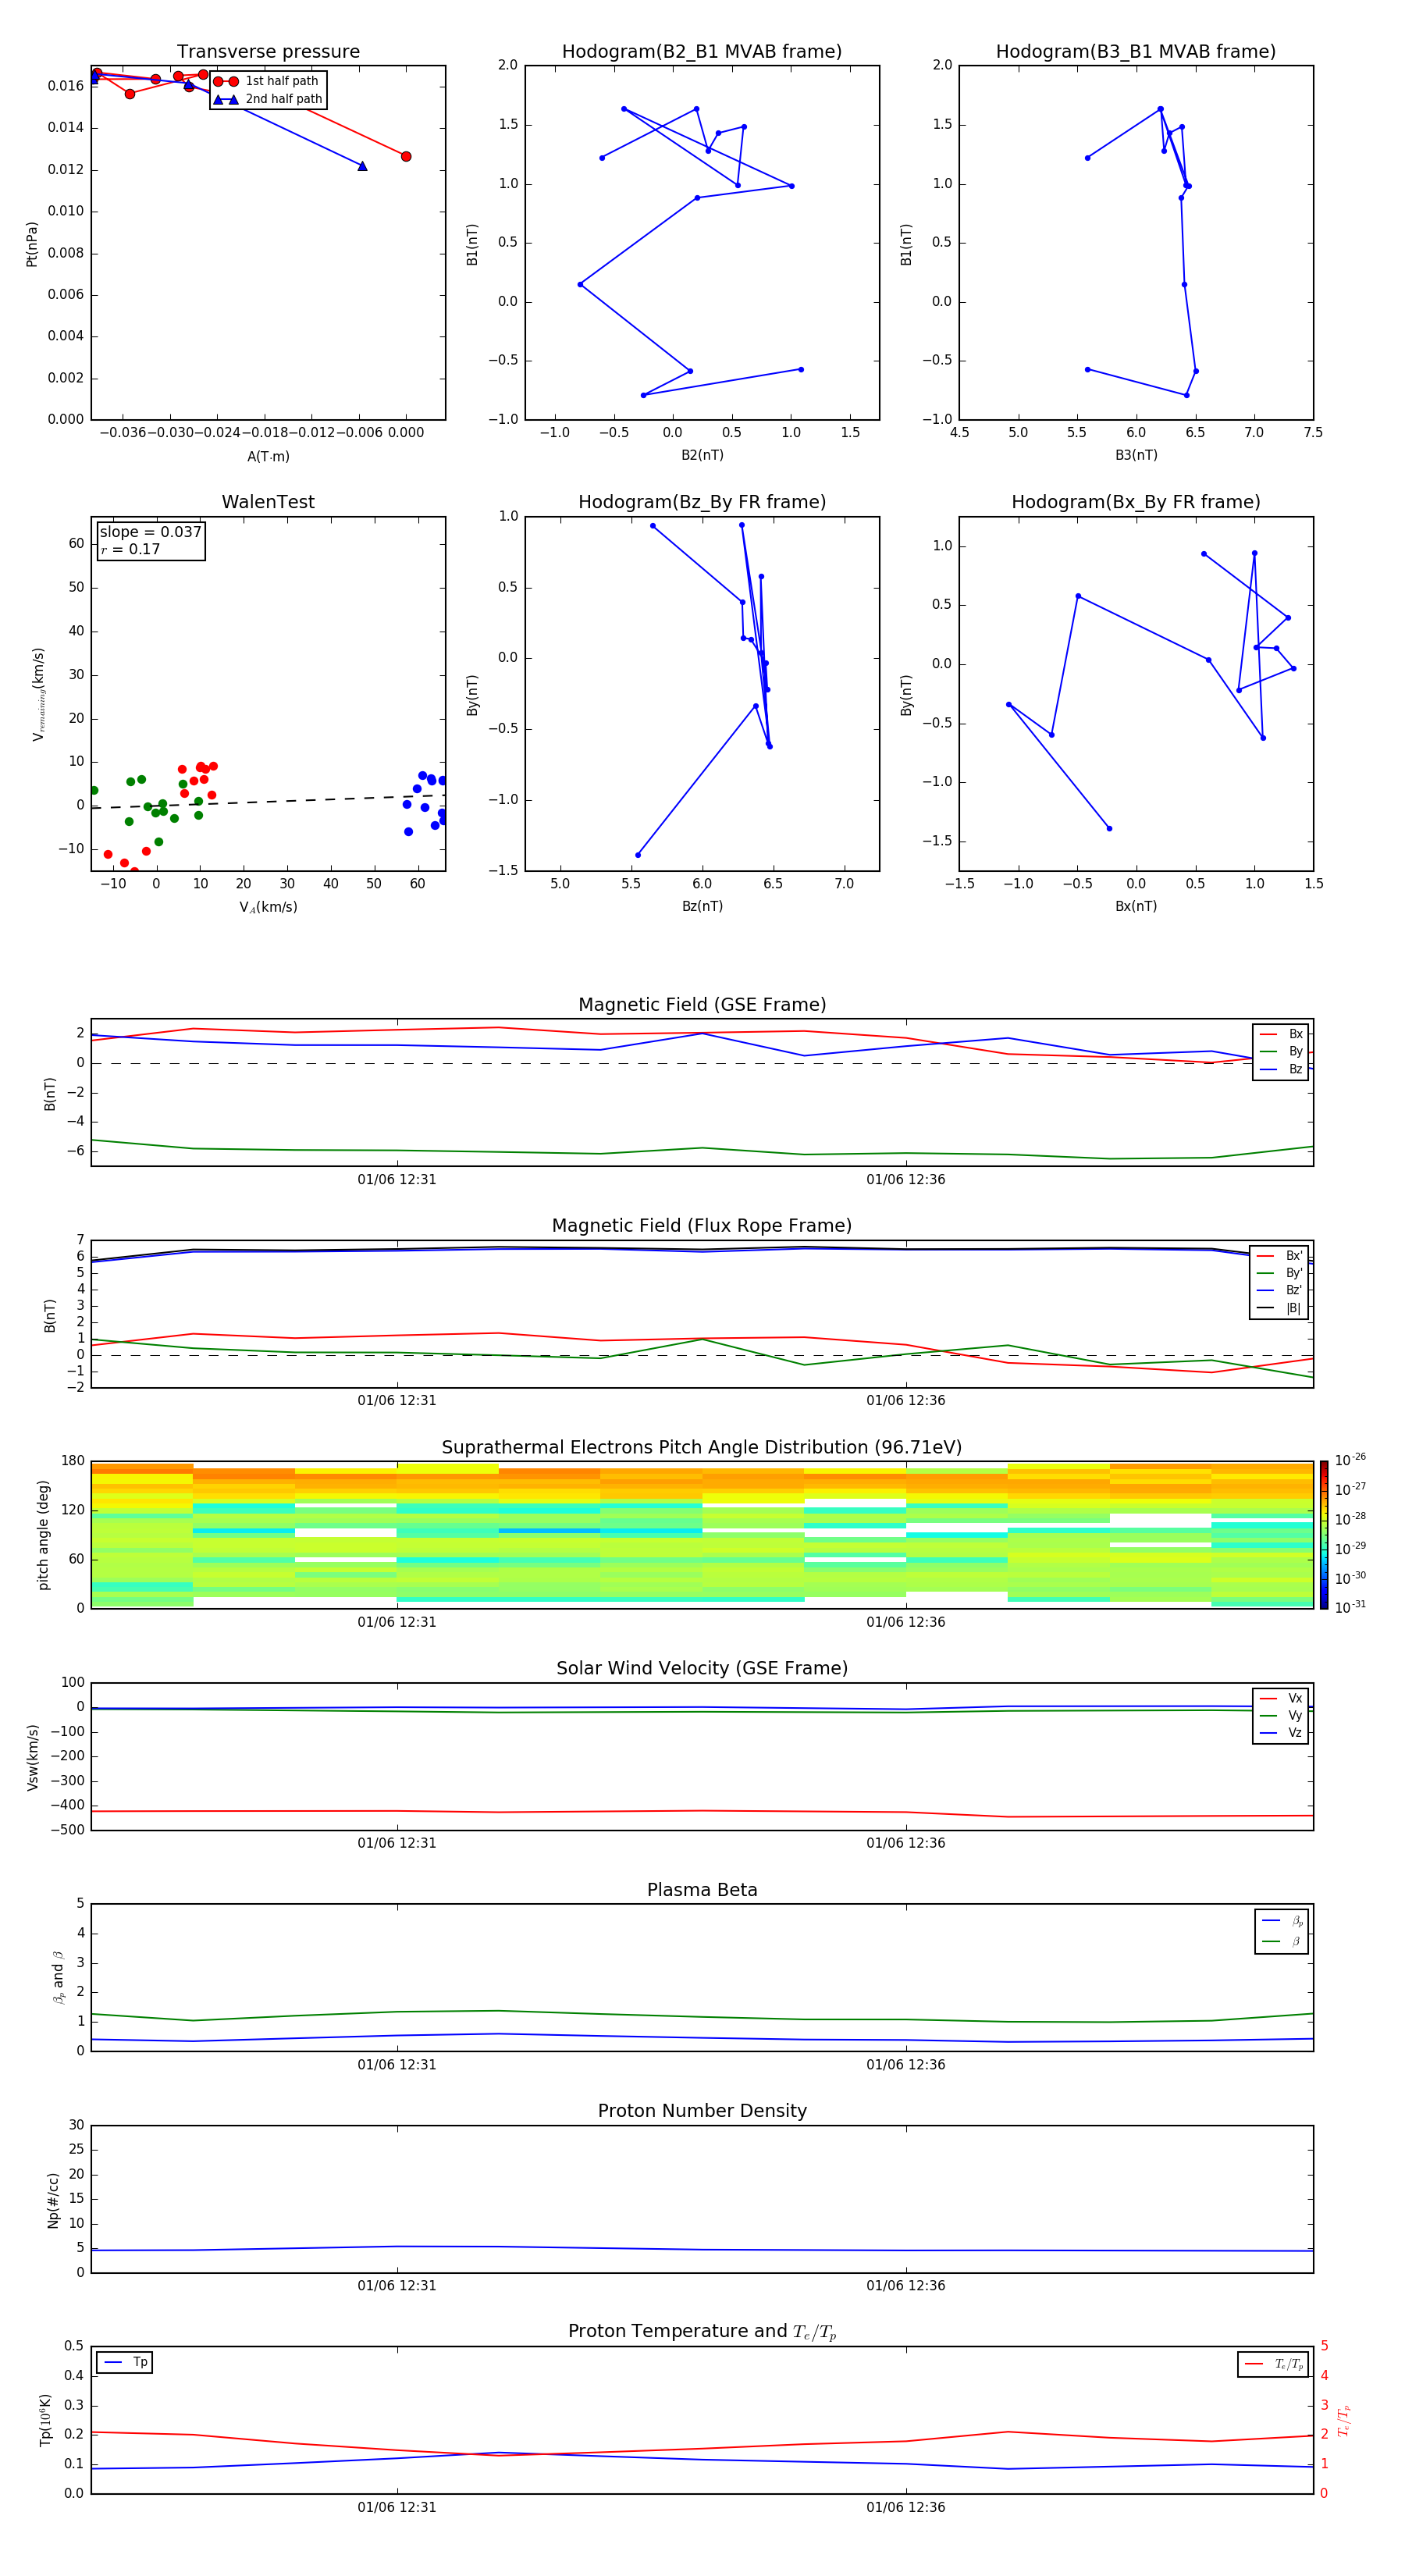Click the 'Plasma Beta' panel title
Image resolution: width=1405 pixels, height=2576 pixels.
point(702,1890)
